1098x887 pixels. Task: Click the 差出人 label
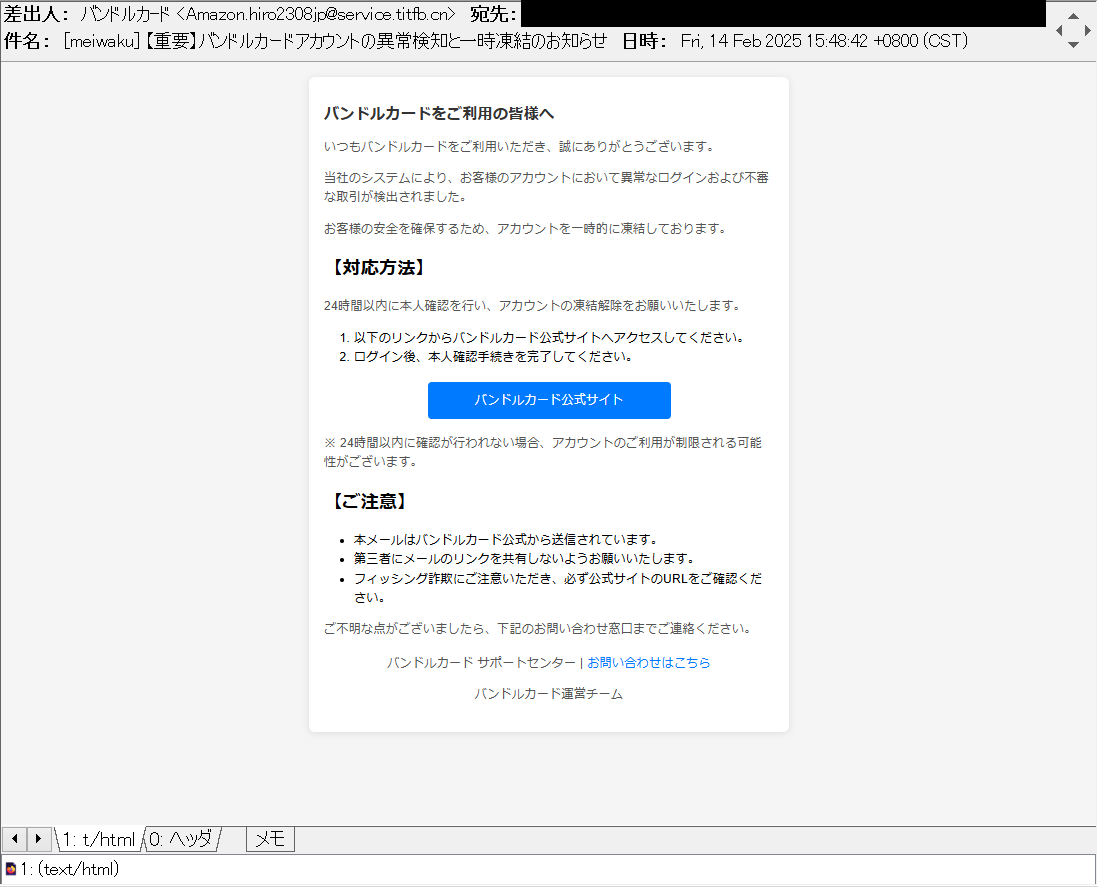[x=36, y=14]
